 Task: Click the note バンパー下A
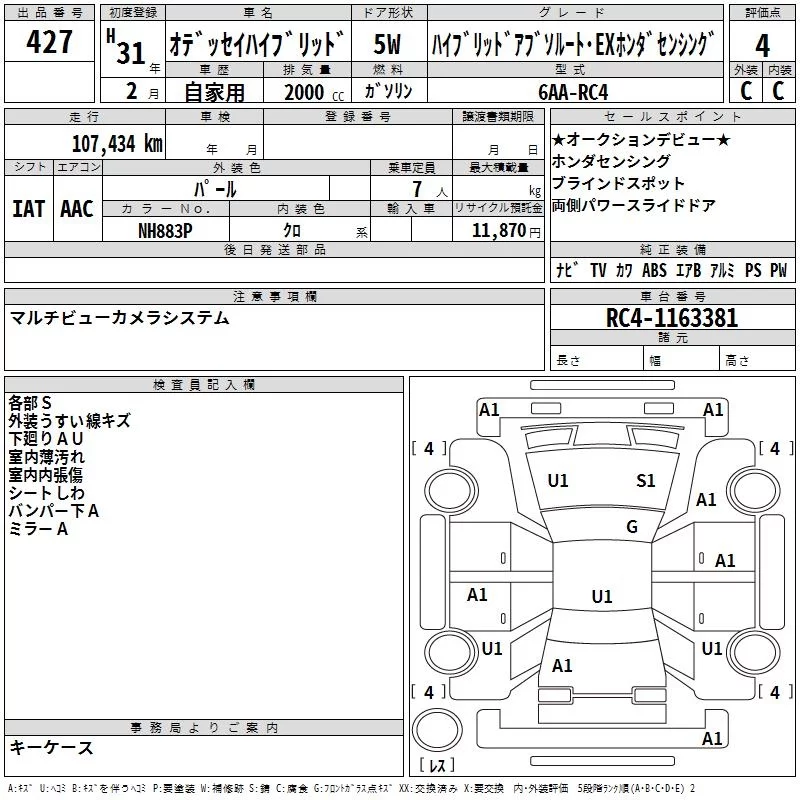(x=54, y=510)
